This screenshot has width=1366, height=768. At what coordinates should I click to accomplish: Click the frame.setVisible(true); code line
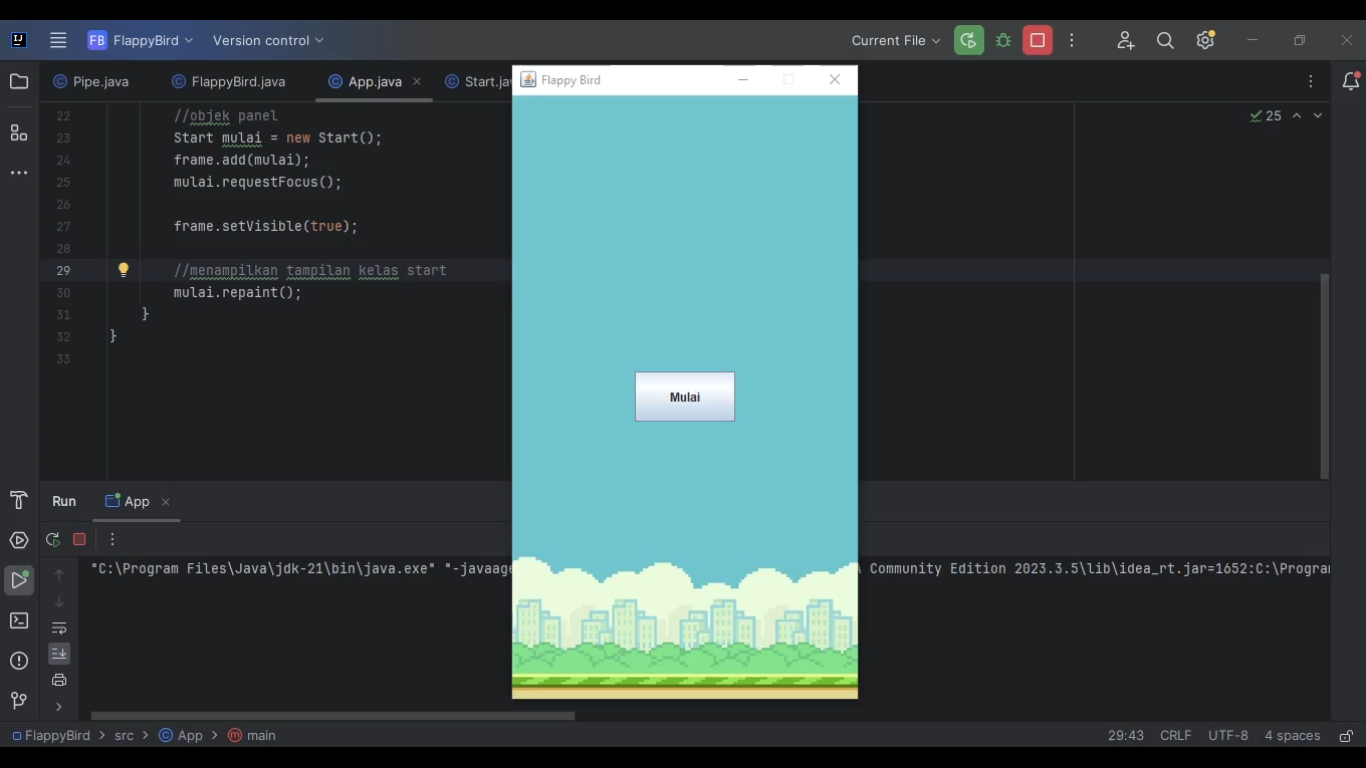pyautogui.click(x=266, y=227)
